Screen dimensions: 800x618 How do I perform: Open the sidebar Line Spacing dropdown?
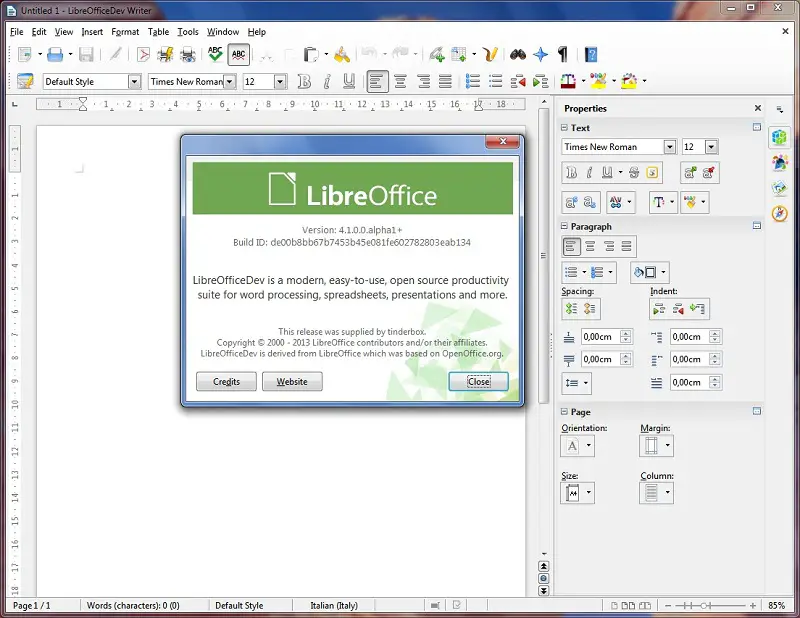(577, 383)
